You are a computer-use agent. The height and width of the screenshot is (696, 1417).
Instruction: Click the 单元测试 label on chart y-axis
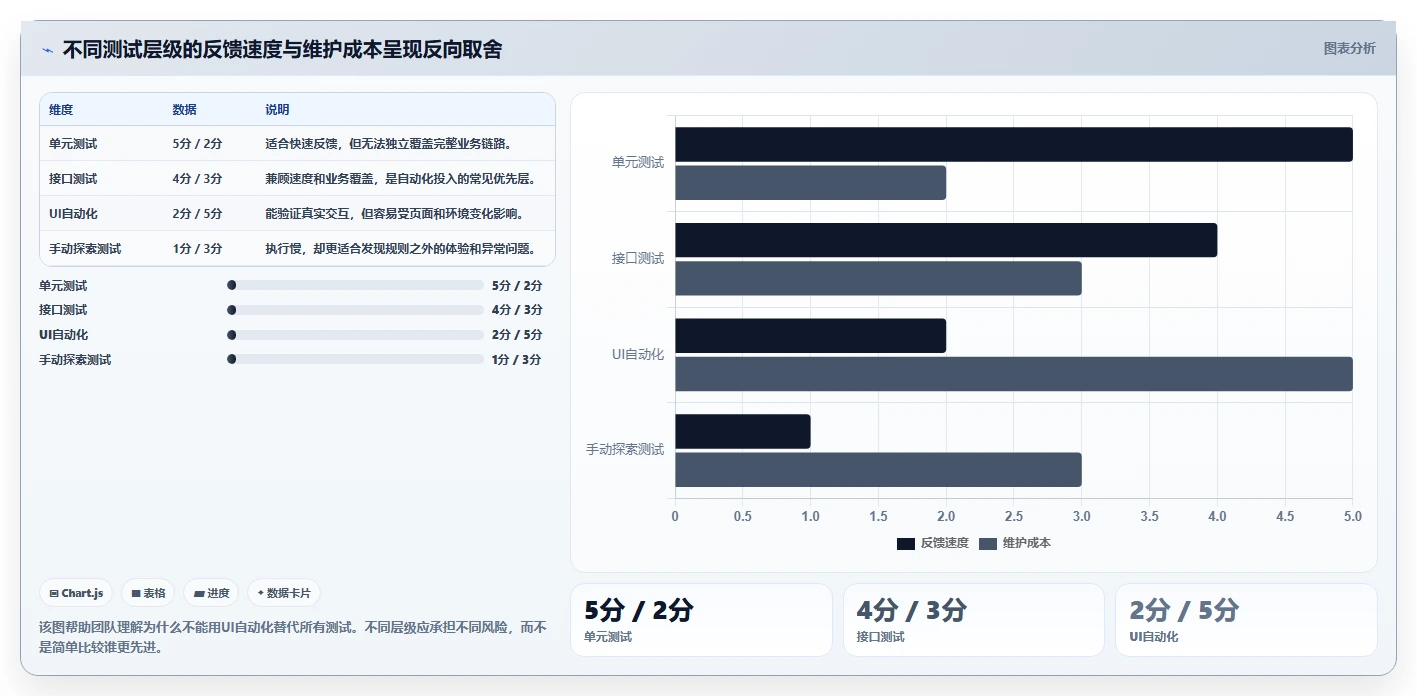click(638, 162)
